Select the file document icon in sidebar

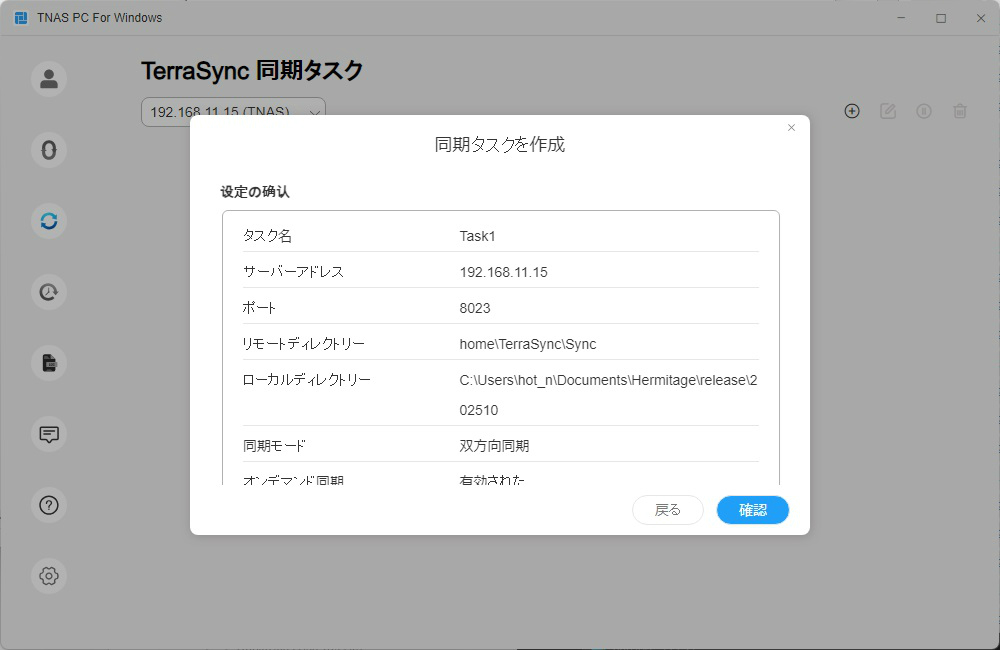click(x=49, y=363)
